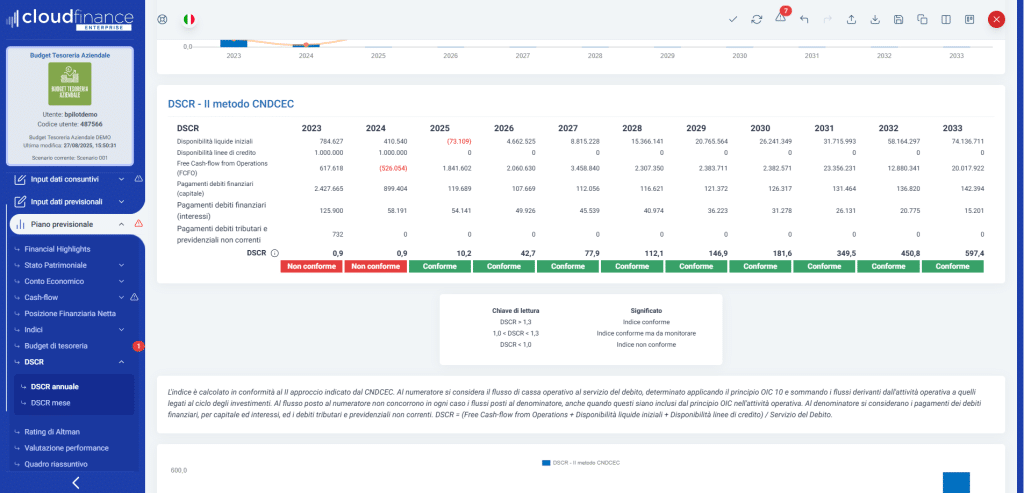Click the save floppy disk icon

(898, 19)
